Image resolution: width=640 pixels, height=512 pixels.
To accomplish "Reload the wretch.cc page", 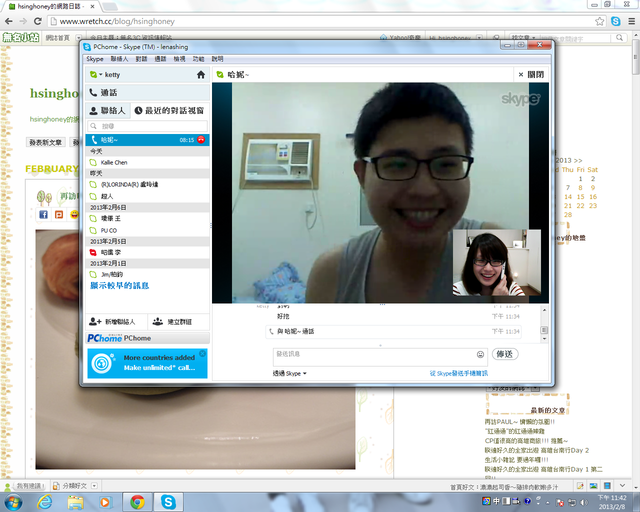I will [38, 21].
